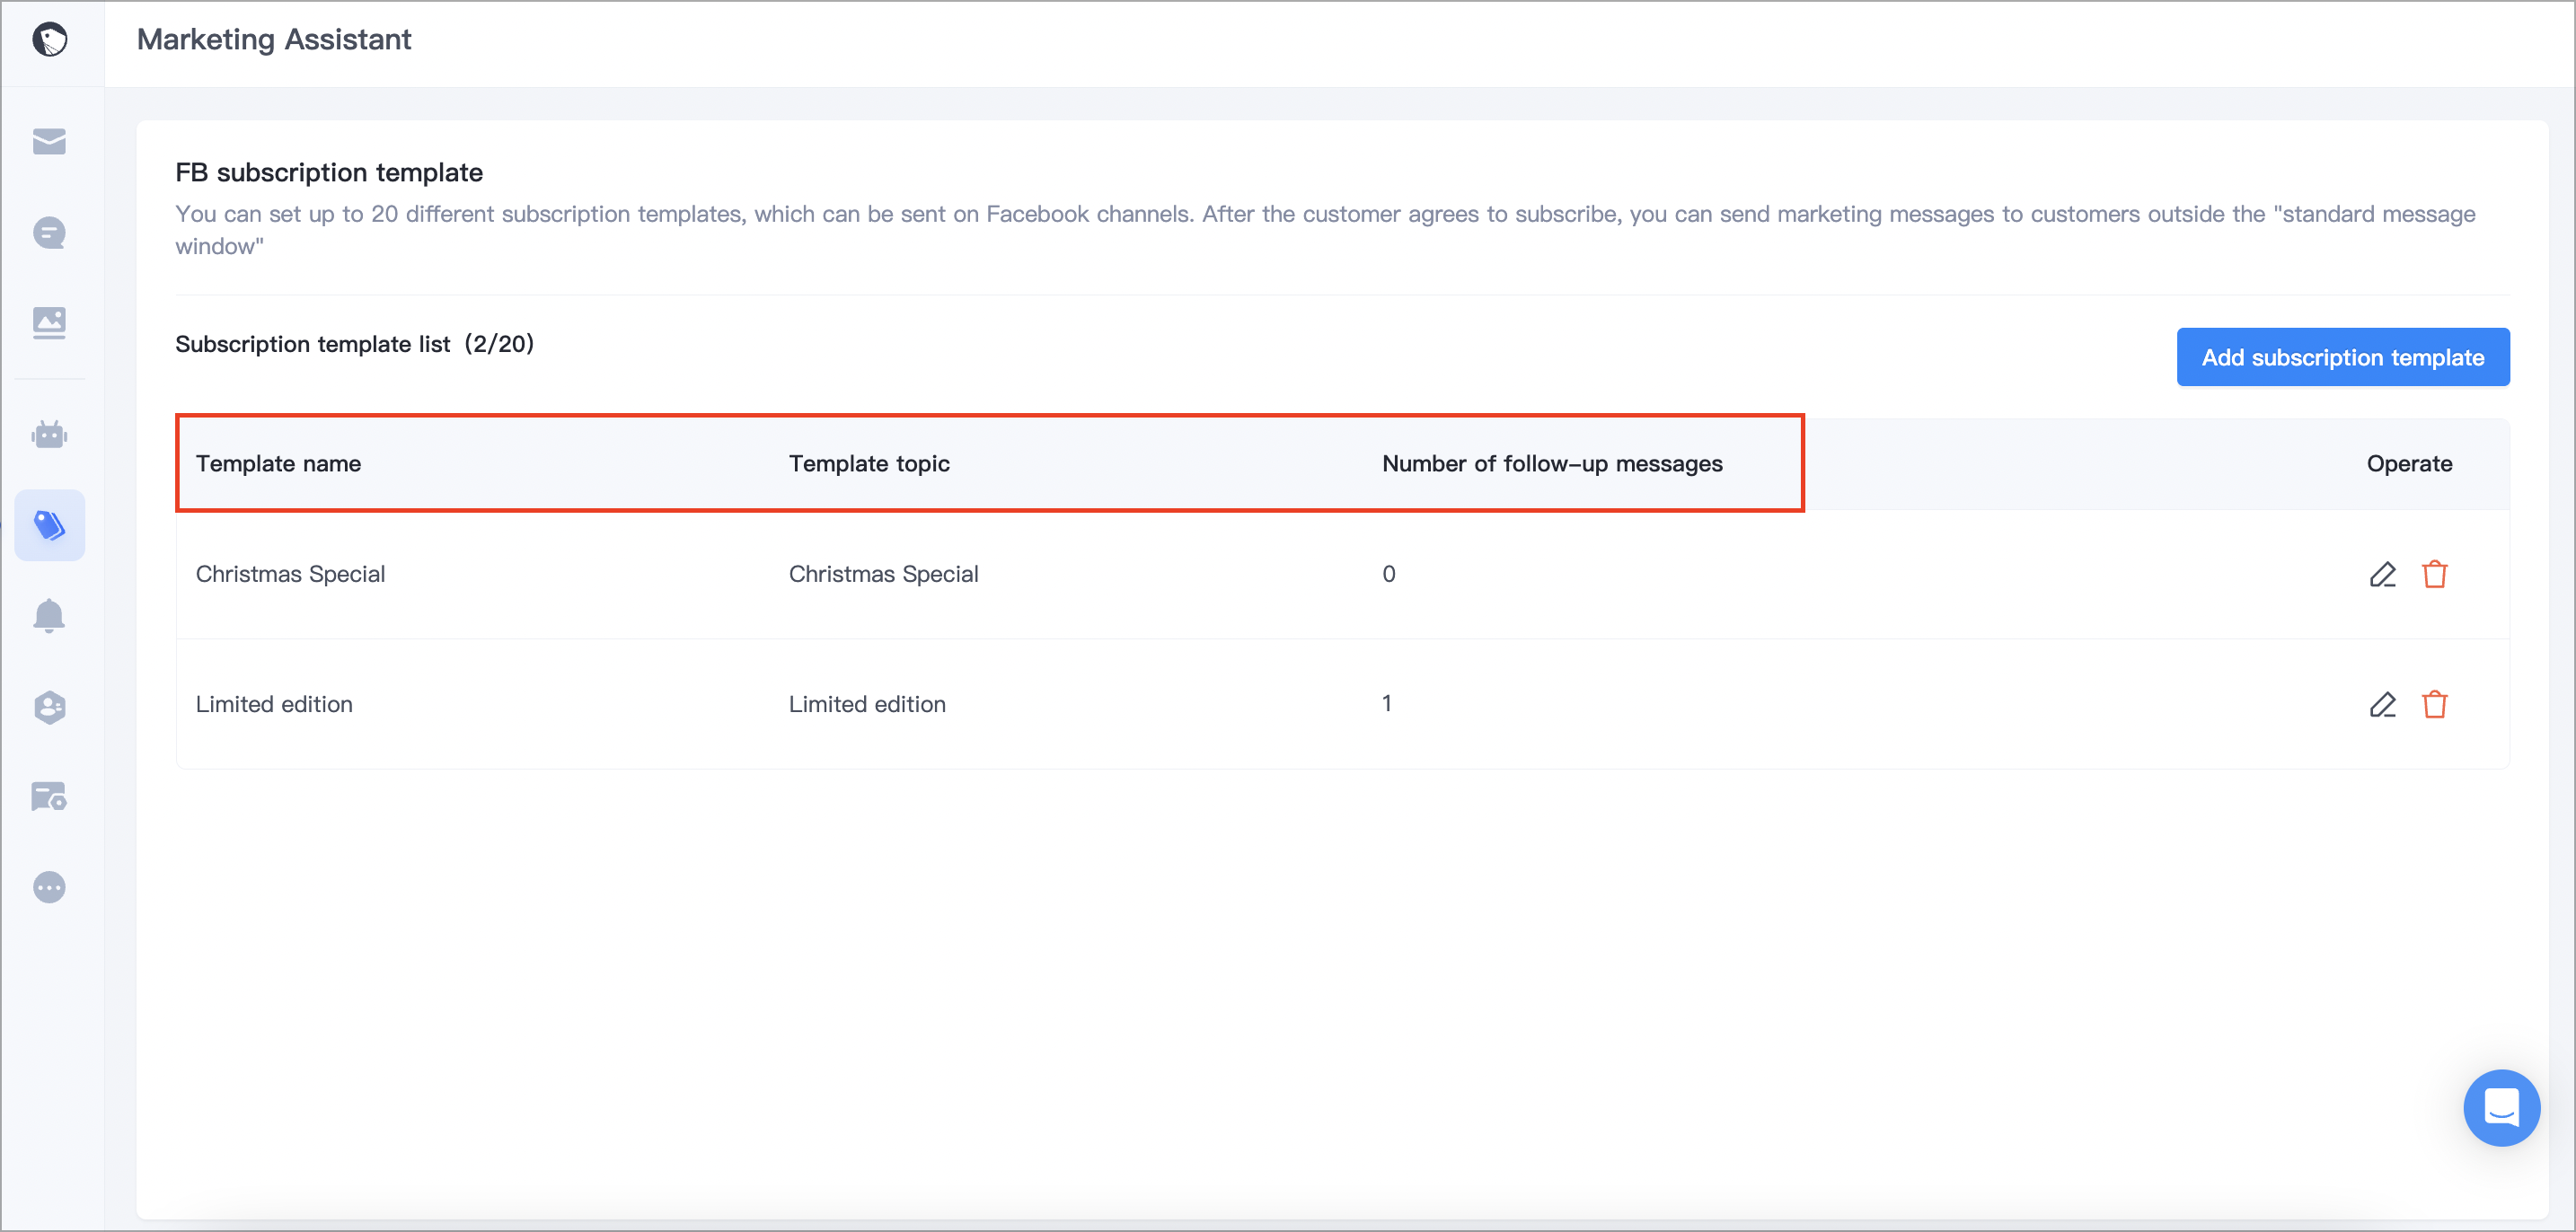Click Number of follow-up messages header
The height and width of the screenshot is (1232, 2576).
coord(1551,464)
